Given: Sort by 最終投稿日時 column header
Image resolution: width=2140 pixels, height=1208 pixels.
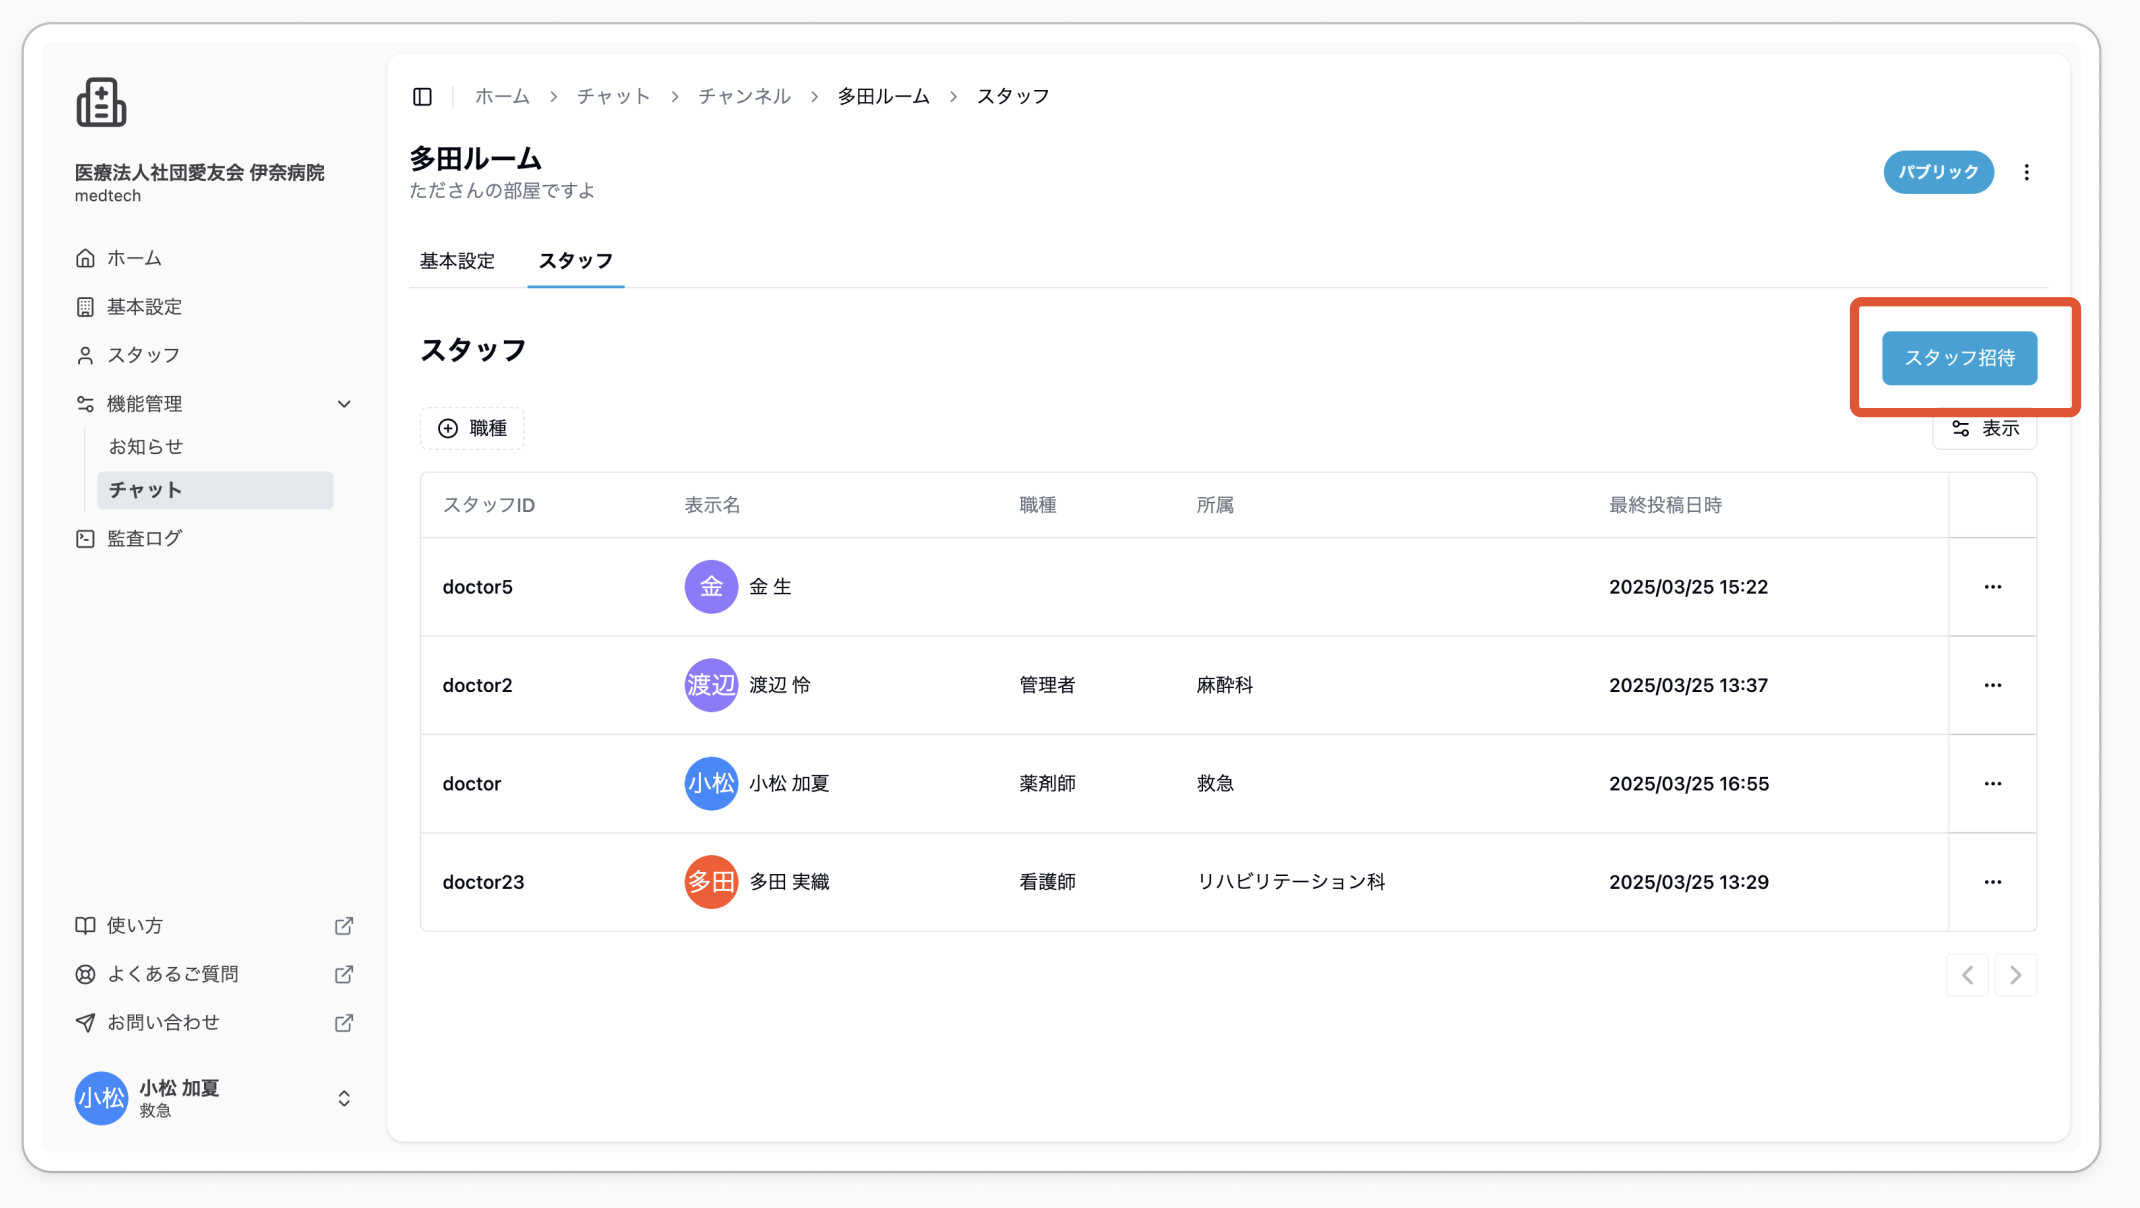Looking at the screenshot, I should pos(1665,505).
